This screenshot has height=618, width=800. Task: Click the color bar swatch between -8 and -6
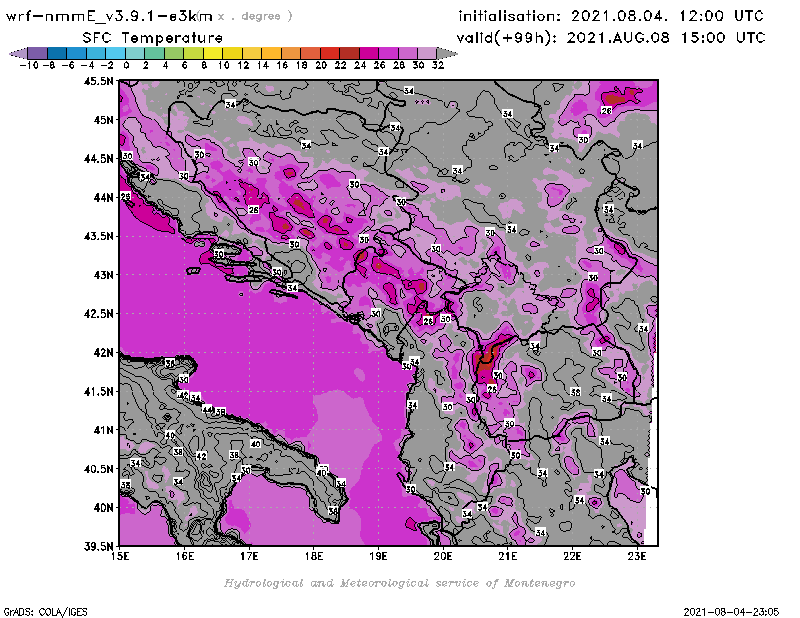[x=57, y=53]
